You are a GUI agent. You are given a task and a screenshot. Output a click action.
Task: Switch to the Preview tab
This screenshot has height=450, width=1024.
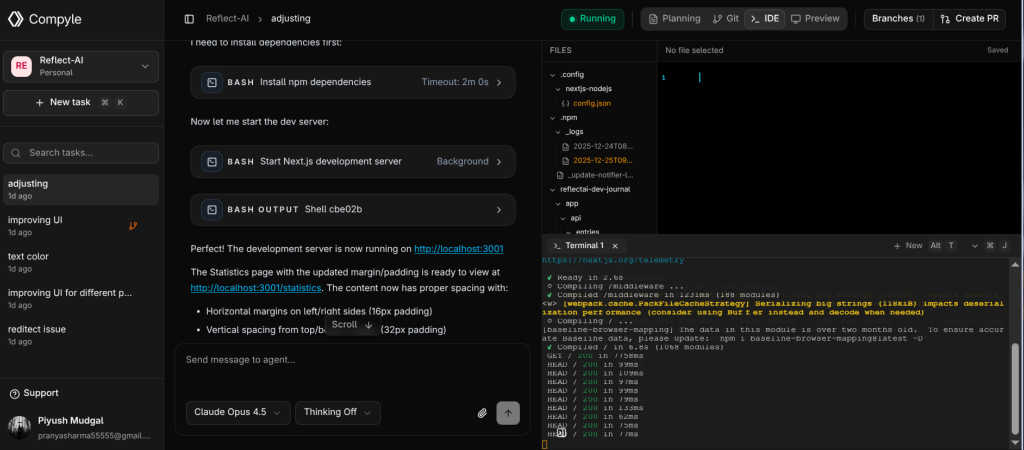(x=815, y=19)
